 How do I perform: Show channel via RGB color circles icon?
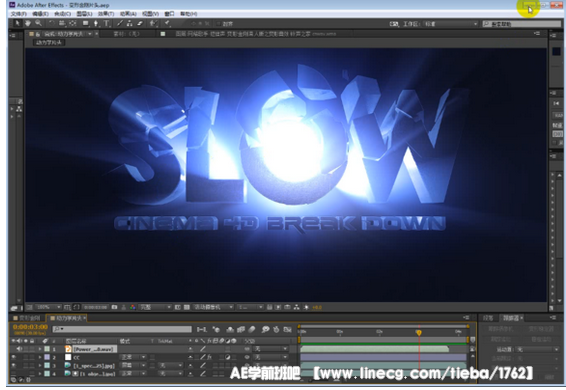[132, 307]
